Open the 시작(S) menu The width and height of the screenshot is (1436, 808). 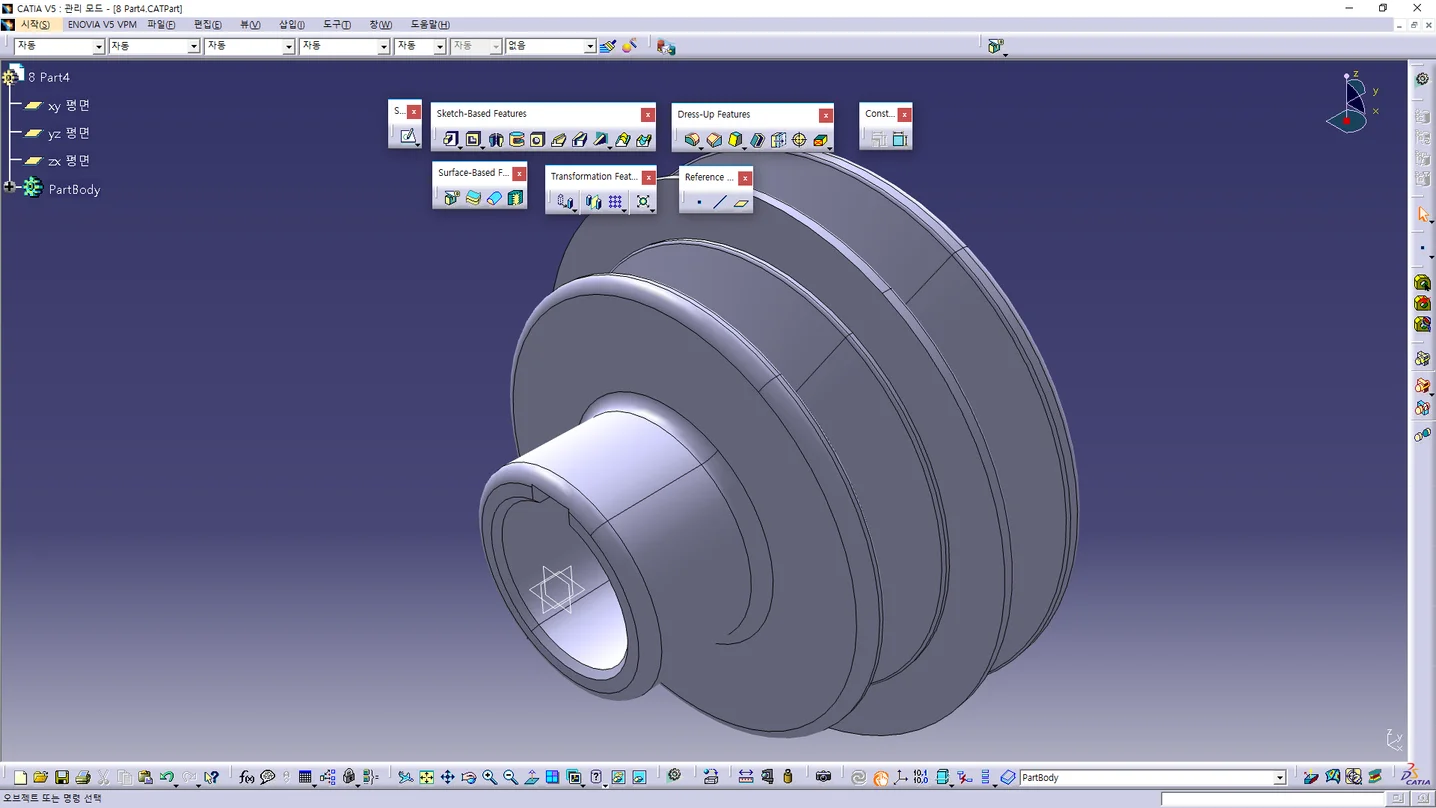[x=35, y=24]
